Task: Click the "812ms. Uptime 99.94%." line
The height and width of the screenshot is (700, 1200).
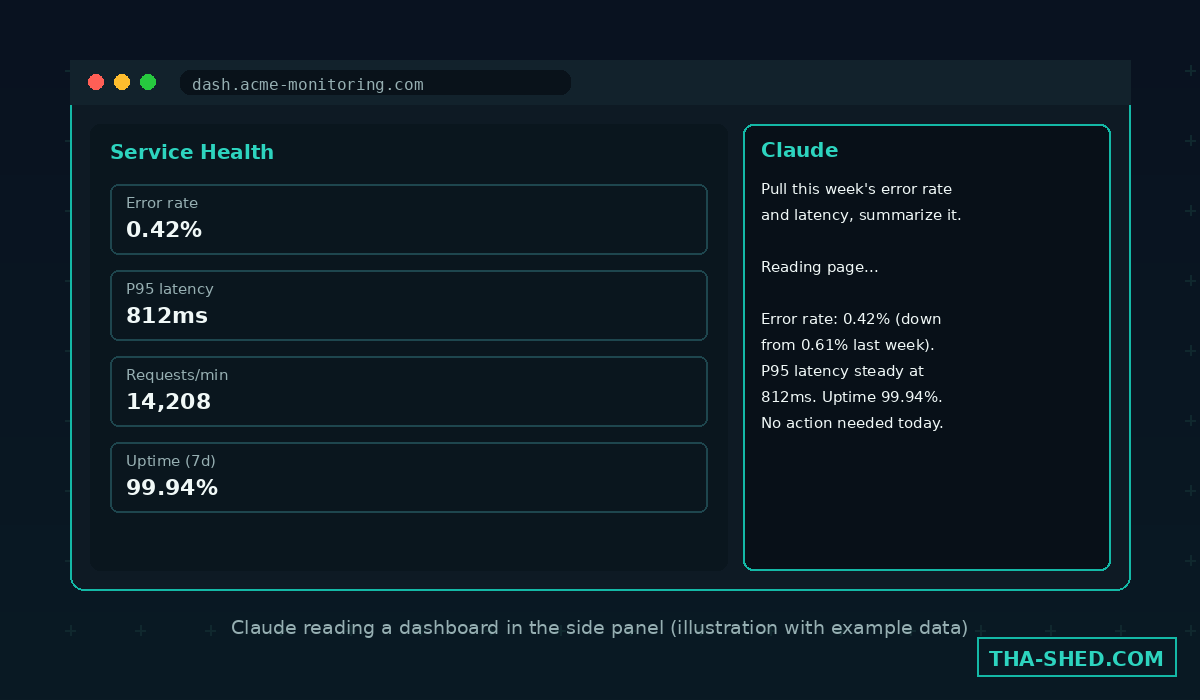Action: (852, 397)
